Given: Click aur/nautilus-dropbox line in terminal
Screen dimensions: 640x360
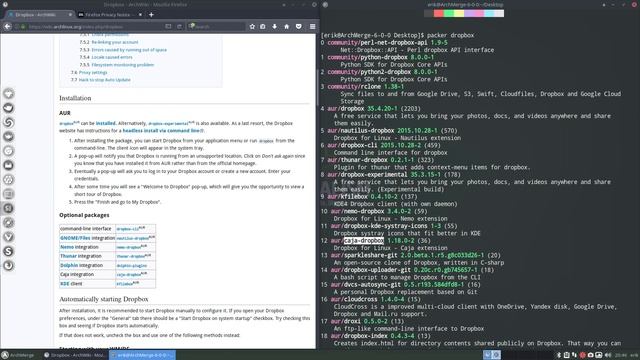Looking at the screenshot, I should pos(389,131).
